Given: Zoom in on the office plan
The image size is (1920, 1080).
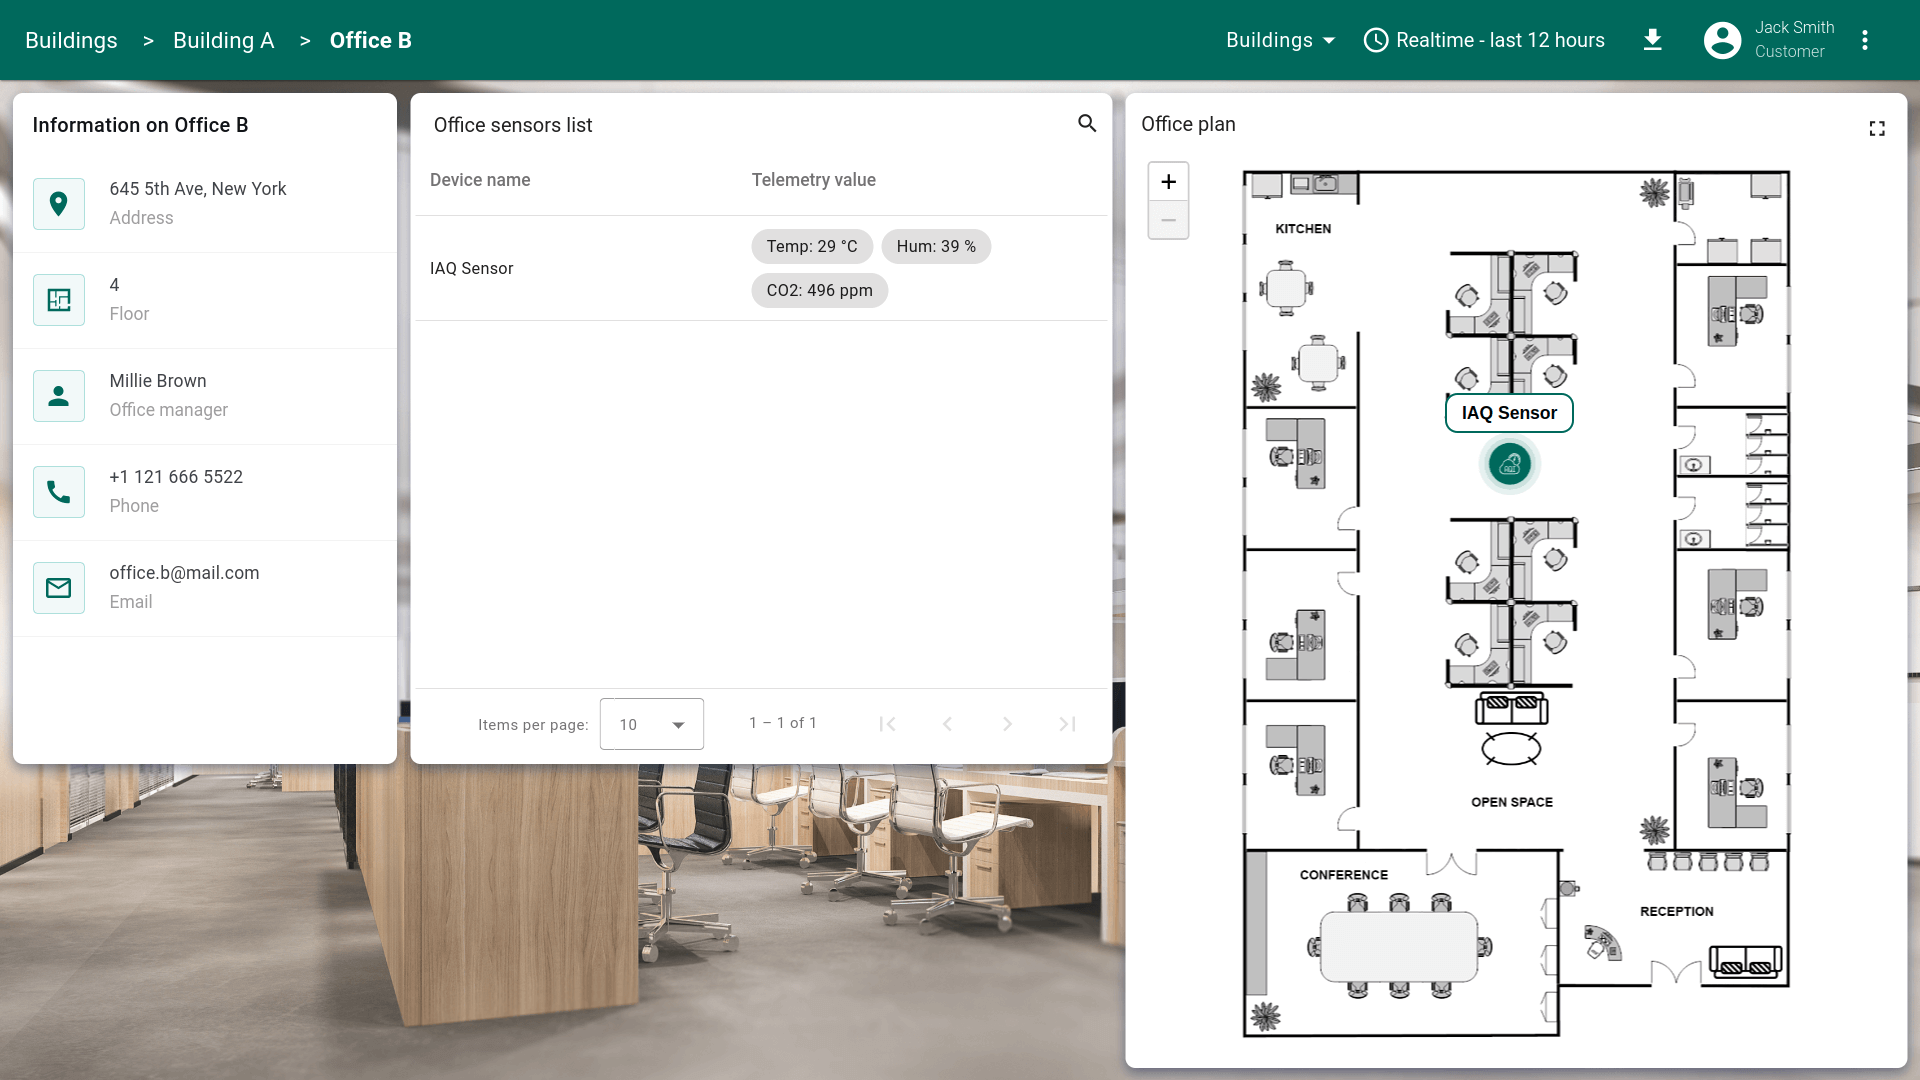Looking at the screenshot, I should pyautogui.click(x=1168, y=182).
